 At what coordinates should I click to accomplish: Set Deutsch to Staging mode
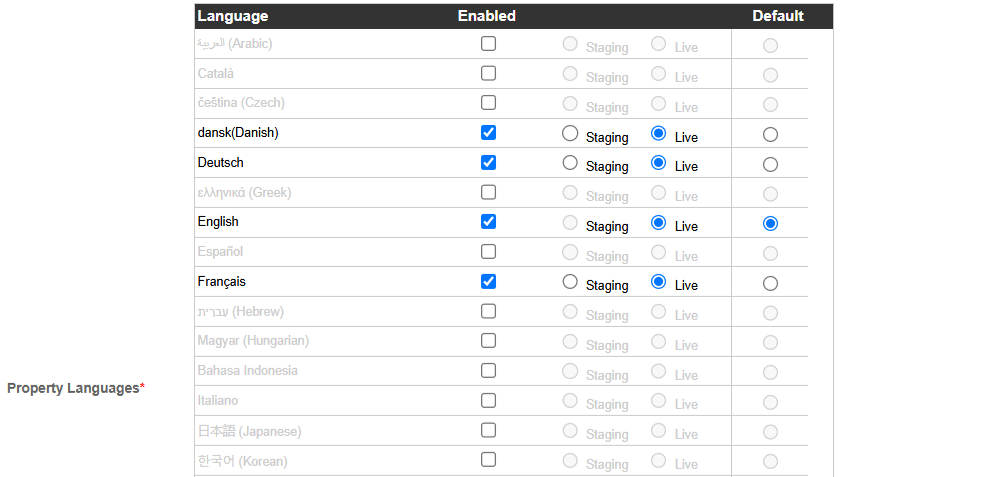tap(570, 163)
